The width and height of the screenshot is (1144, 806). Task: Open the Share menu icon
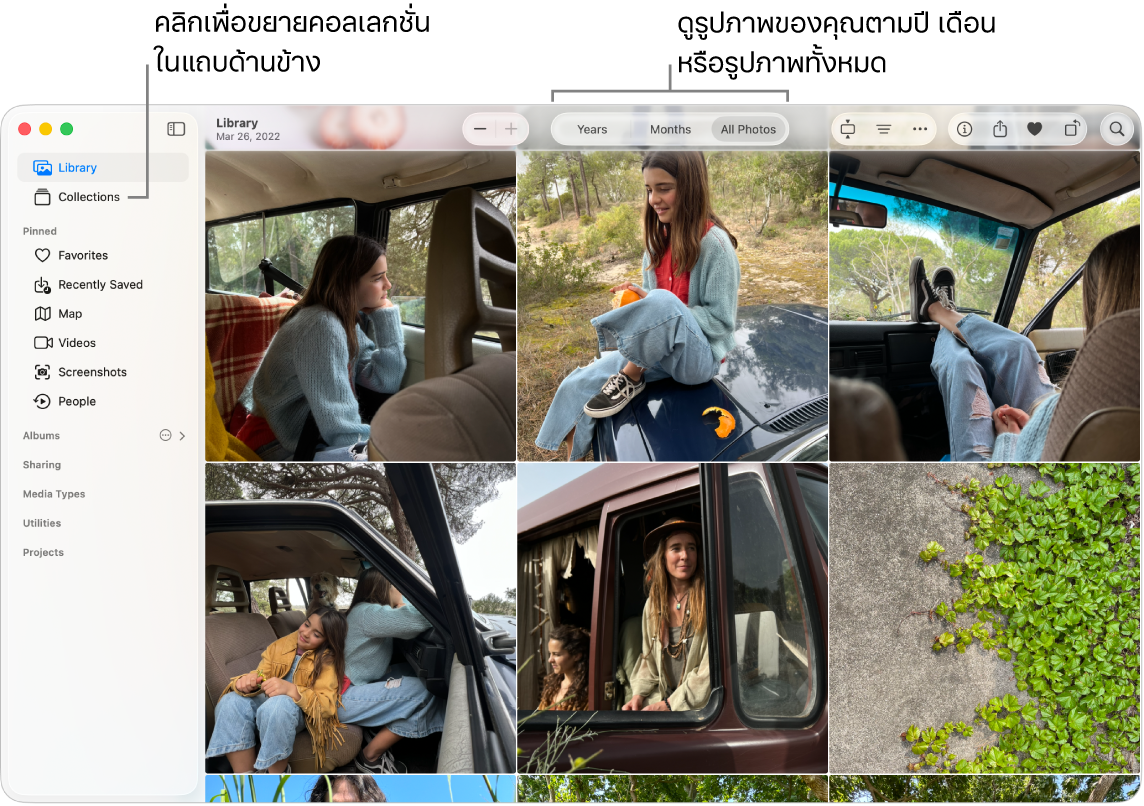tap(1000, 129)
